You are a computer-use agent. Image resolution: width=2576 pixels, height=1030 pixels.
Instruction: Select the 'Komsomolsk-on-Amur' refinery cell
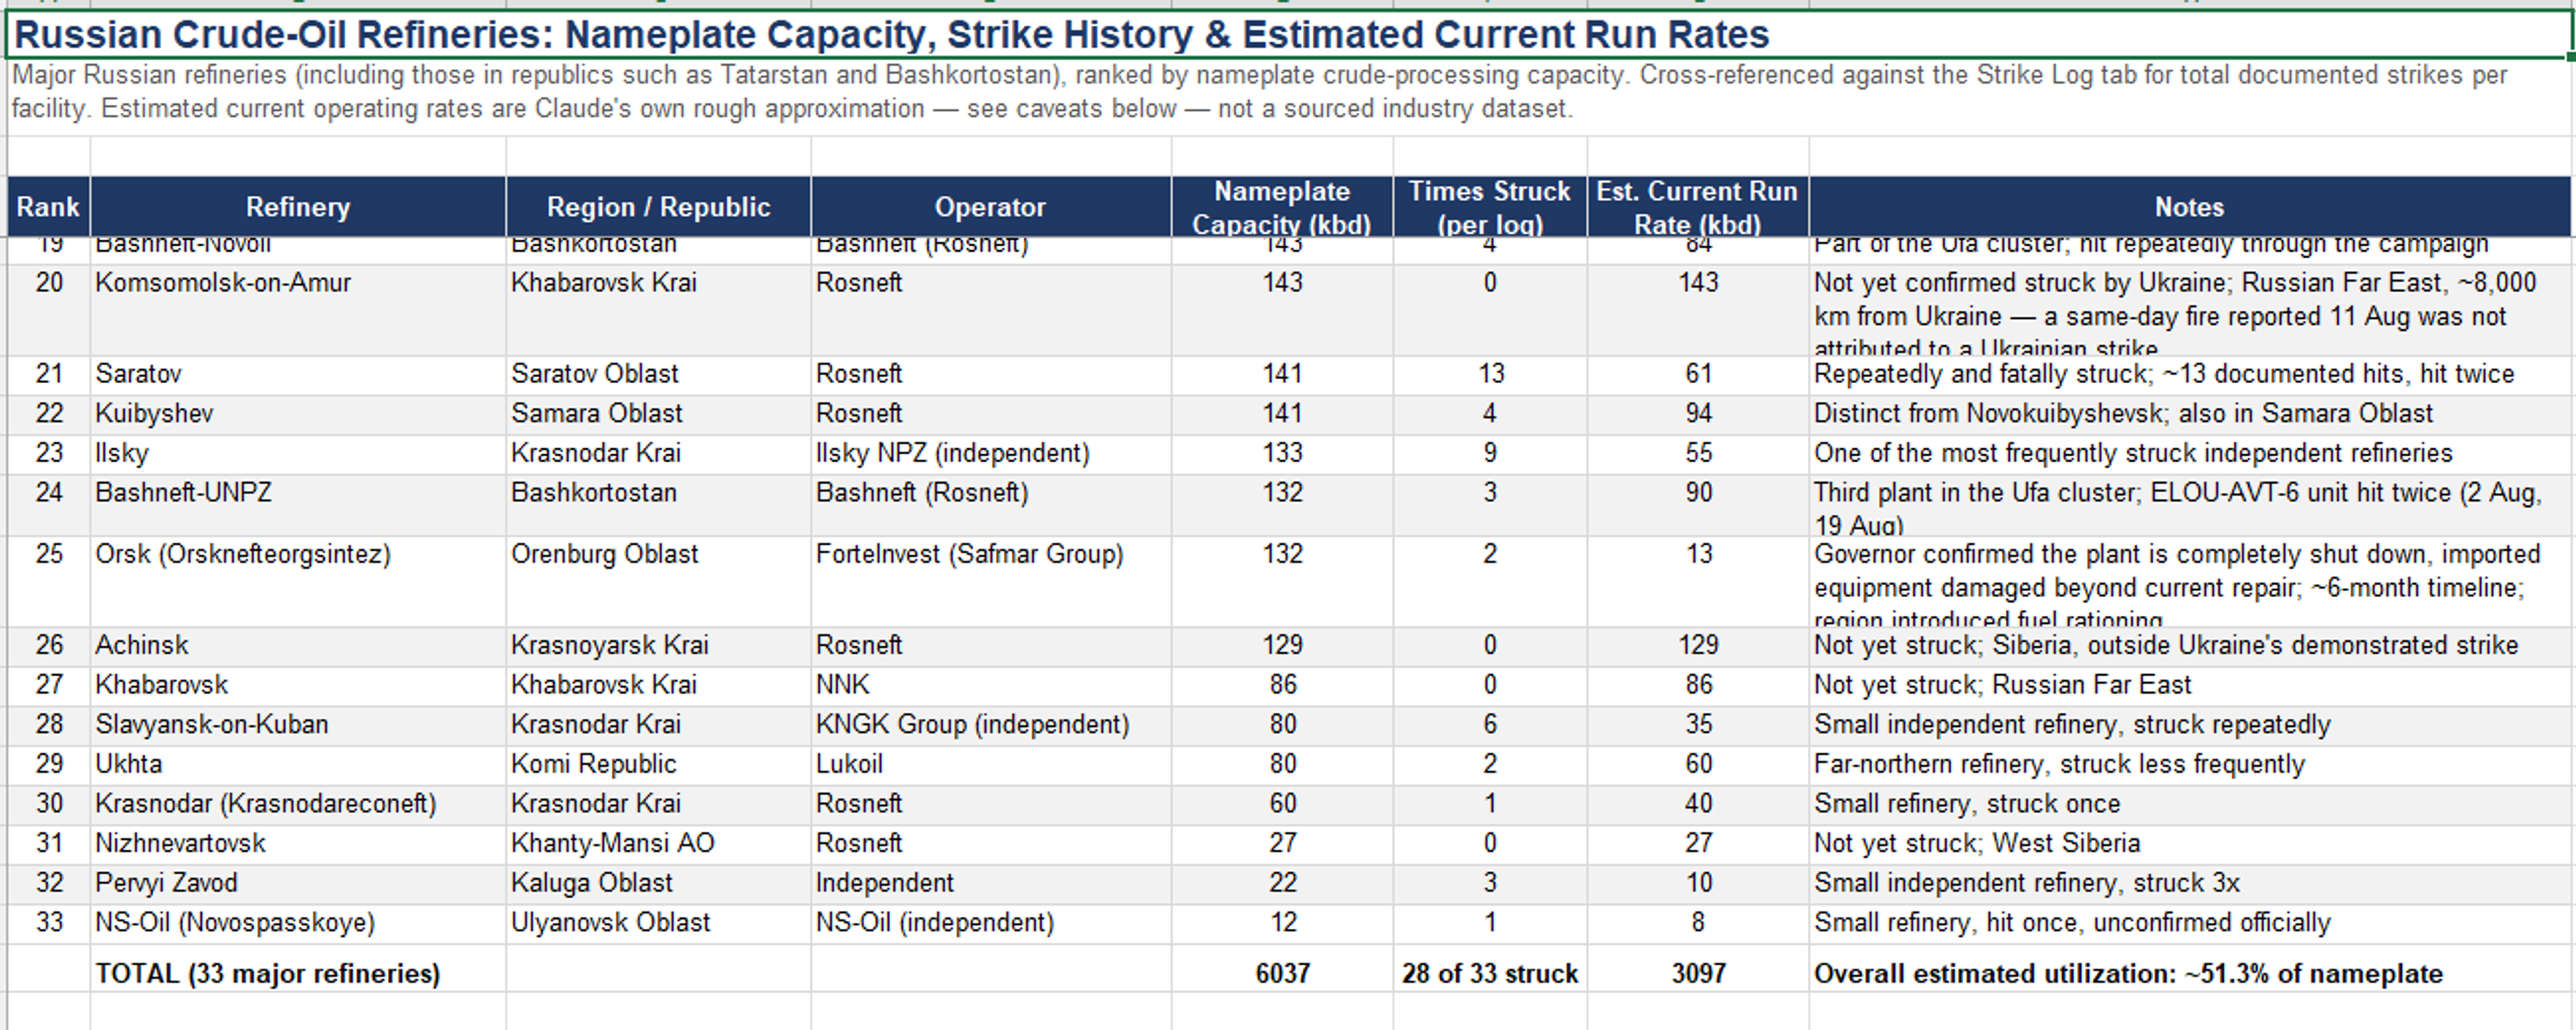point(298,310)
